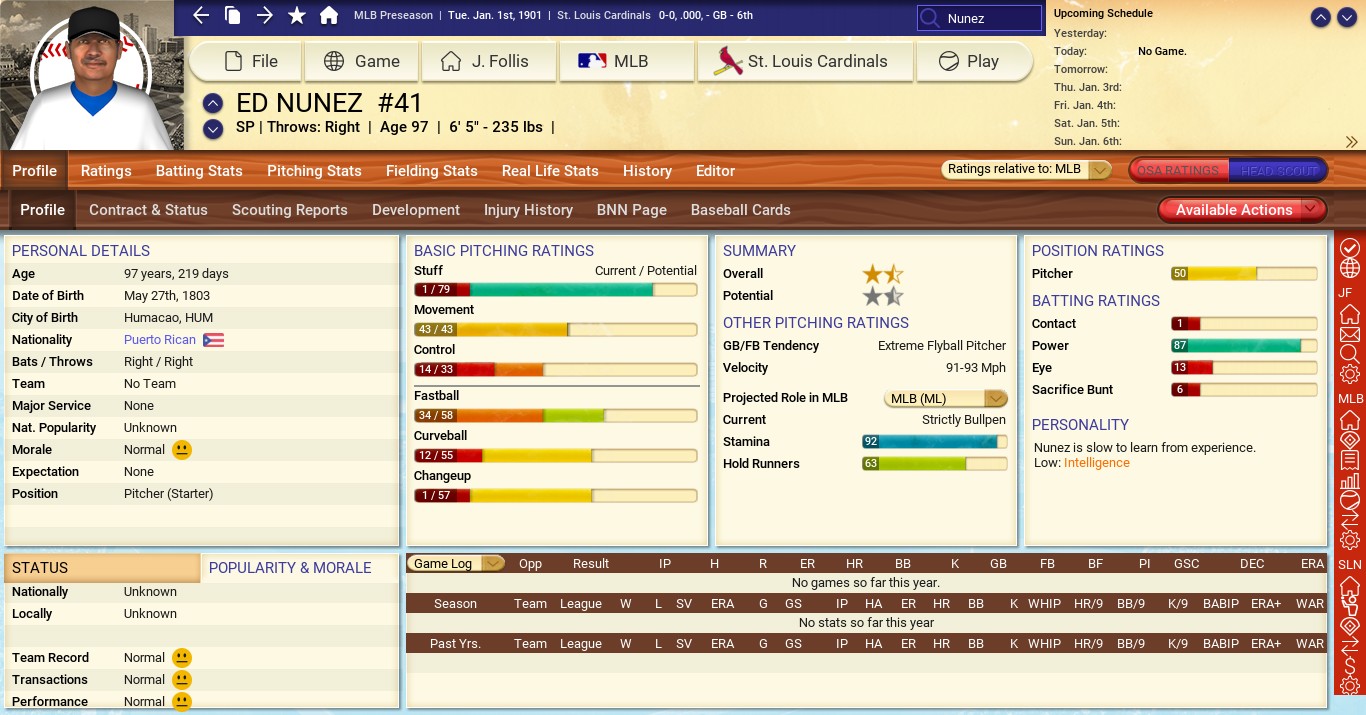Click the Ed Nunez player portrait
The height and width of the screenshot is (715, 1366).
point(90,76)
